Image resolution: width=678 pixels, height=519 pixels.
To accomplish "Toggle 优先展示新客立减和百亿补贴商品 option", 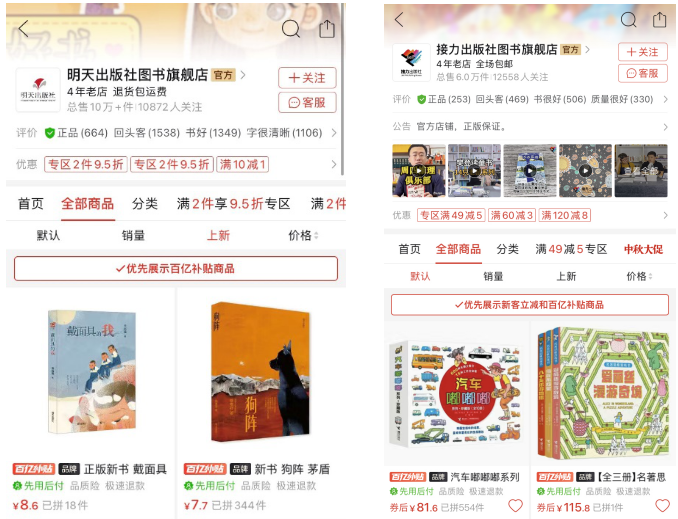I will point(530,305).
